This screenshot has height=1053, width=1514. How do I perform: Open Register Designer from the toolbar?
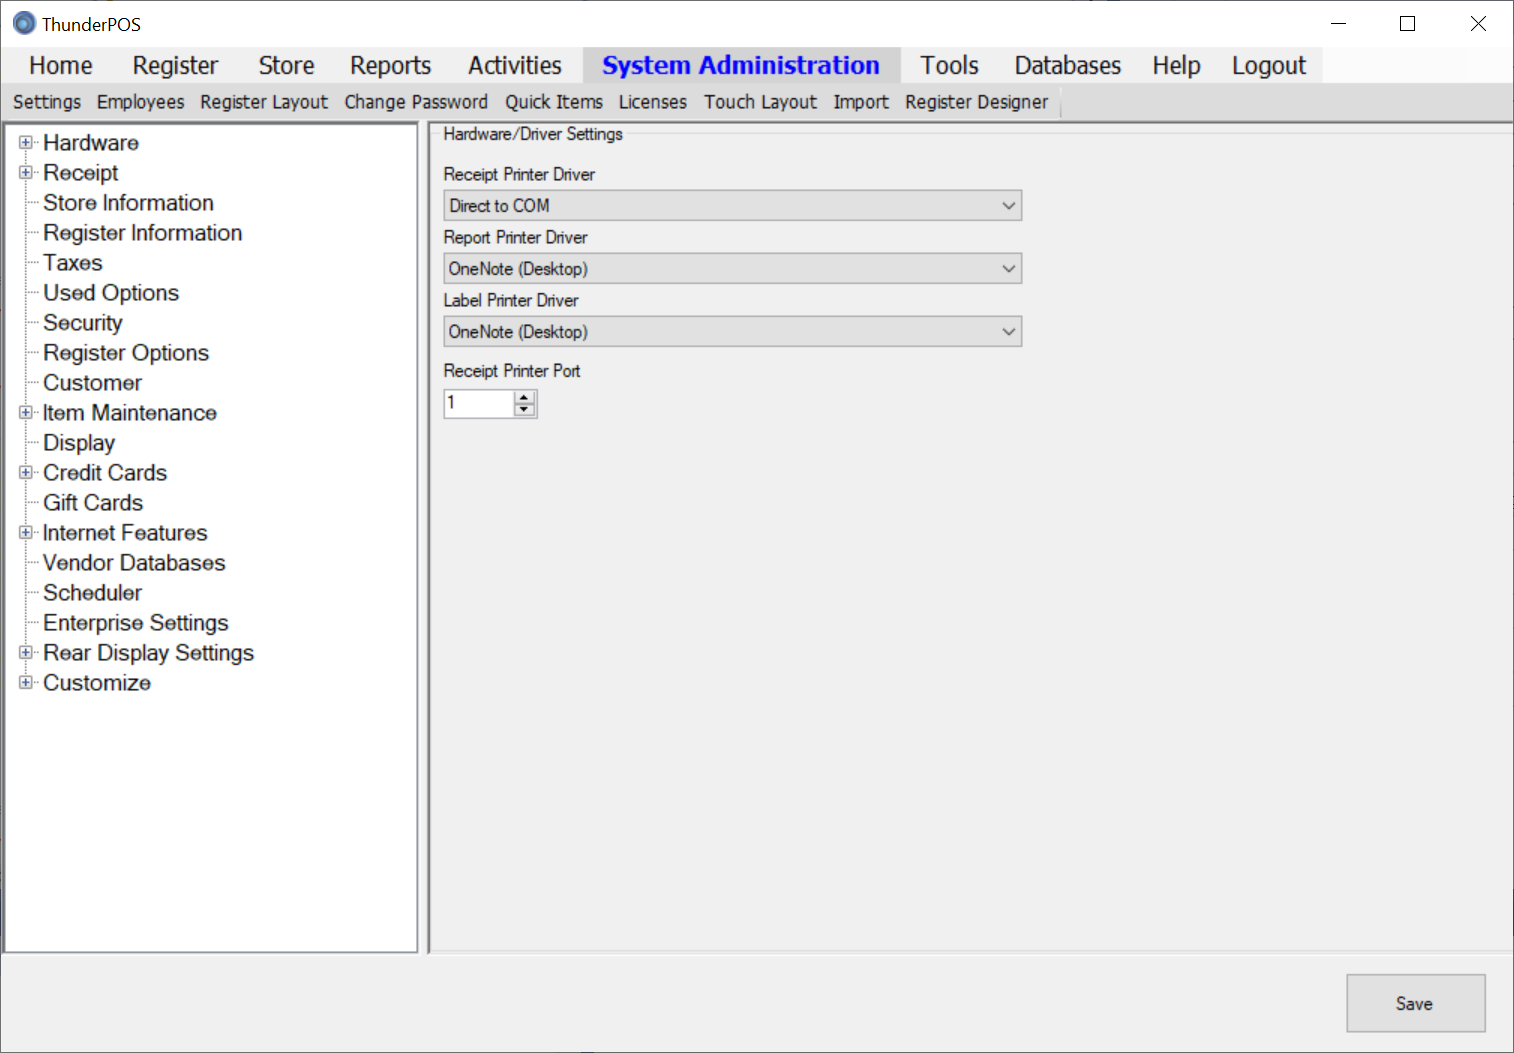coord(976,102)
